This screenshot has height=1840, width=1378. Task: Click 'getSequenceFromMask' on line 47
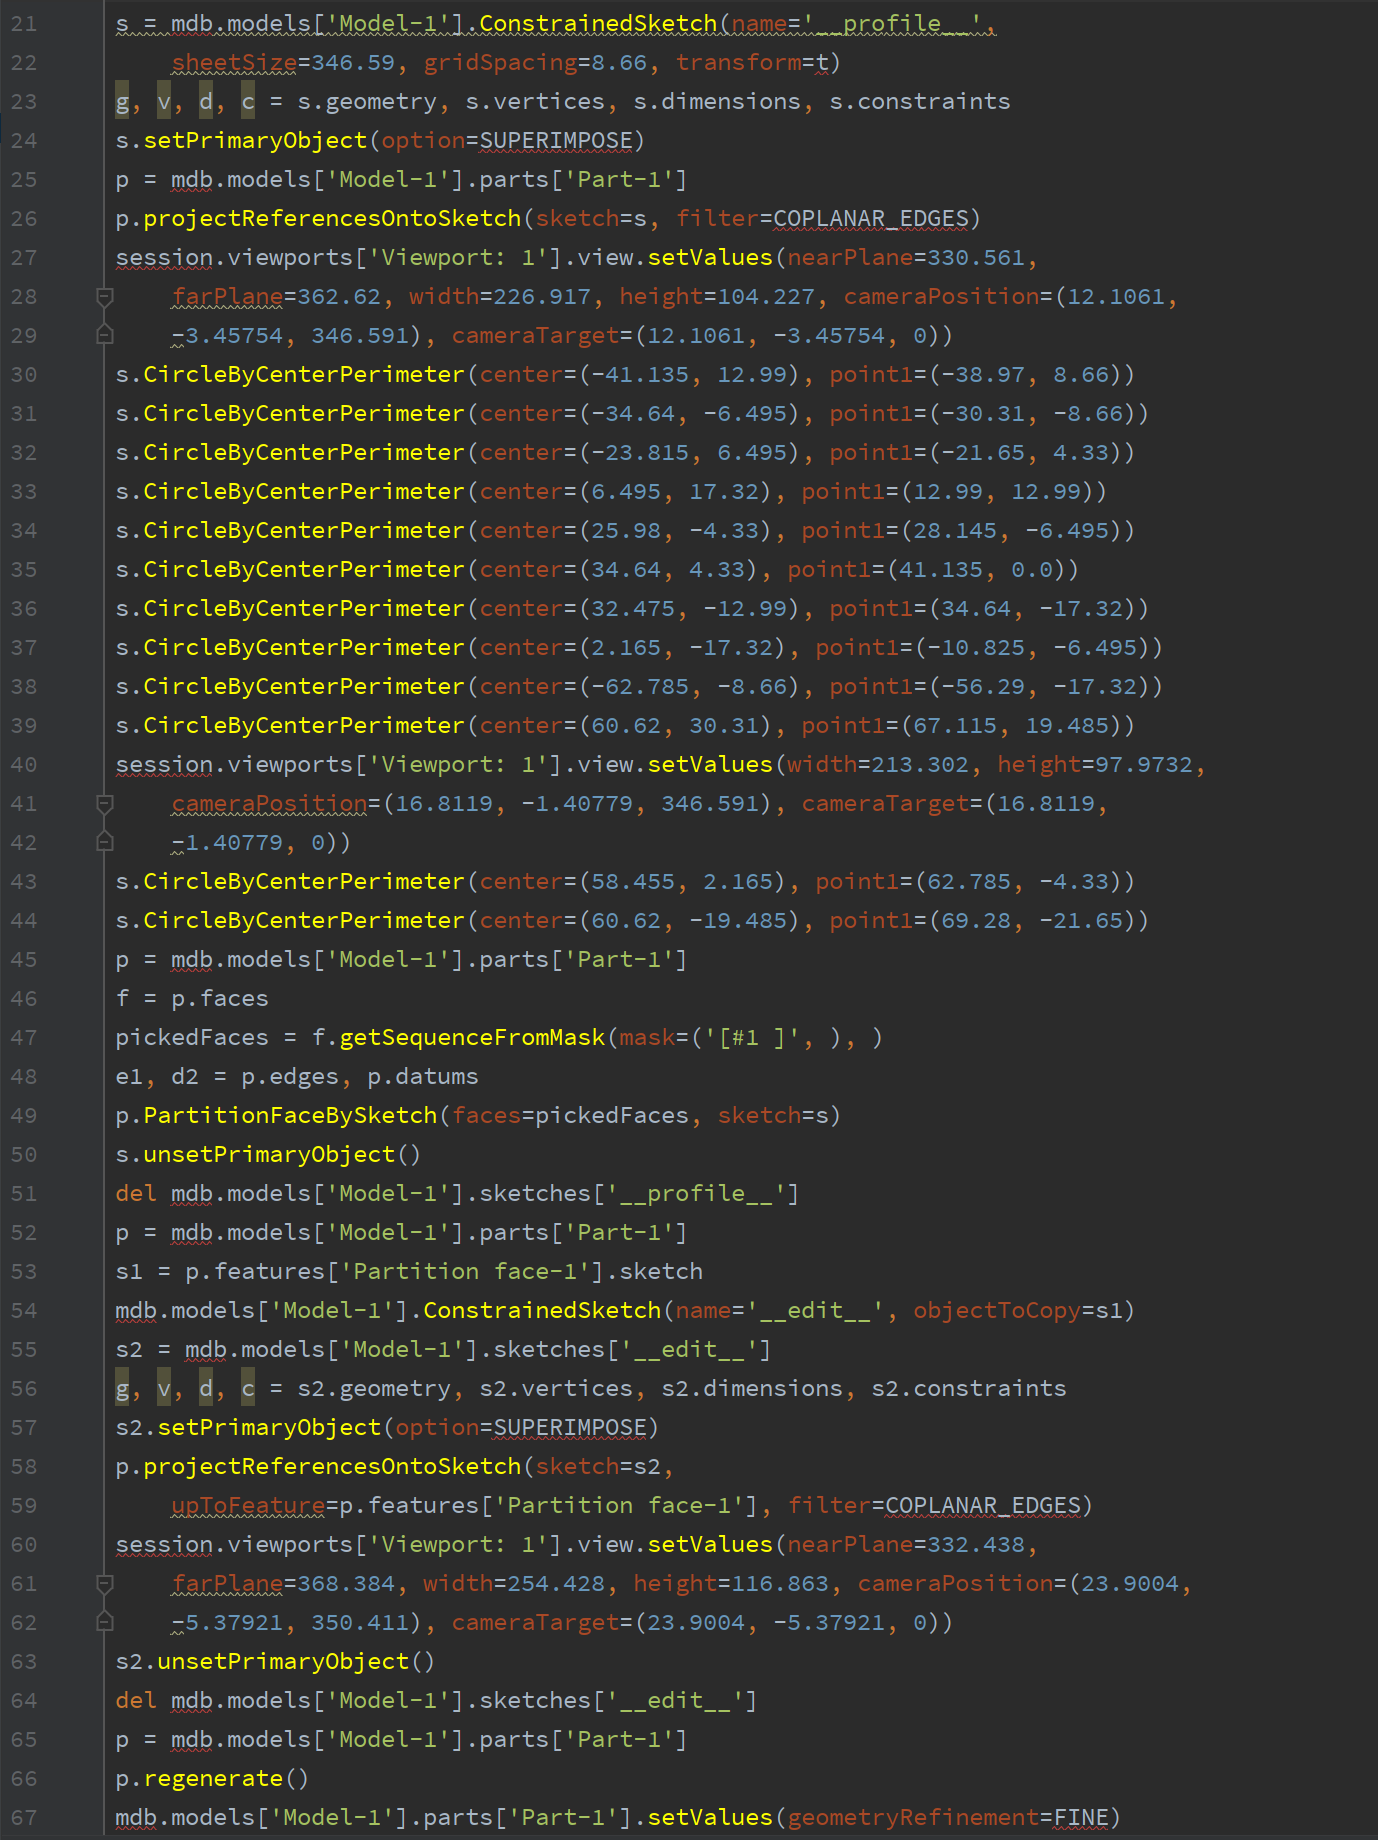click(472, 1037)
